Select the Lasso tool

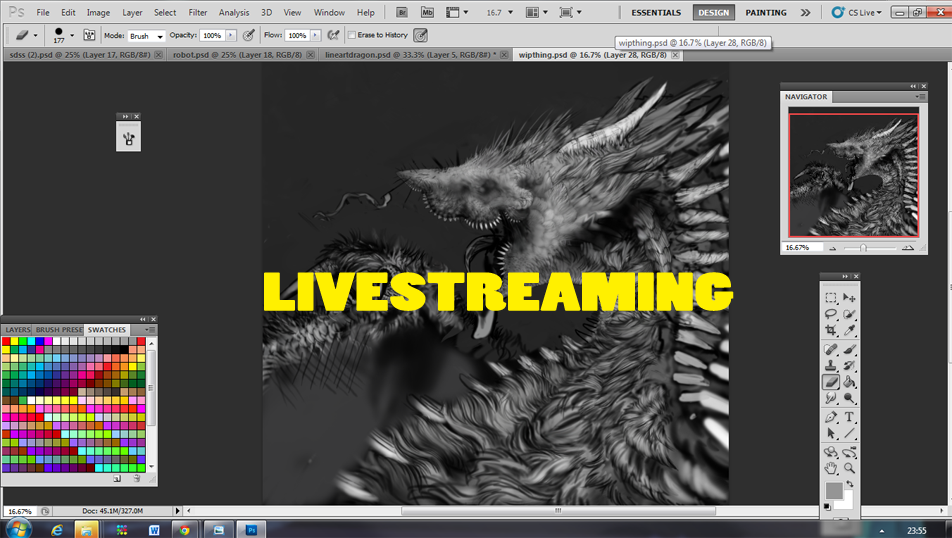tap(830, 314)
